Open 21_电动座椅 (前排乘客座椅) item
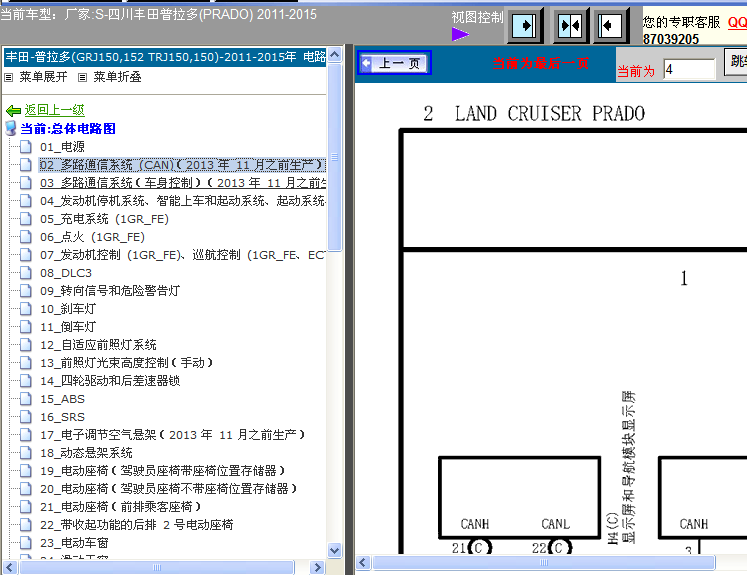The image size is (747, 575). [x=121, y=507]
